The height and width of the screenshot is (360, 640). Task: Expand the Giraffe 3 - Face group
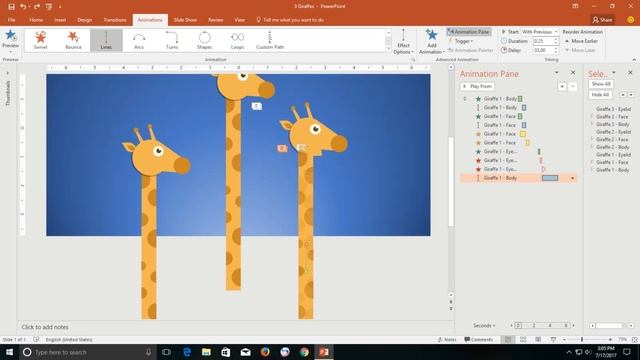592,117
